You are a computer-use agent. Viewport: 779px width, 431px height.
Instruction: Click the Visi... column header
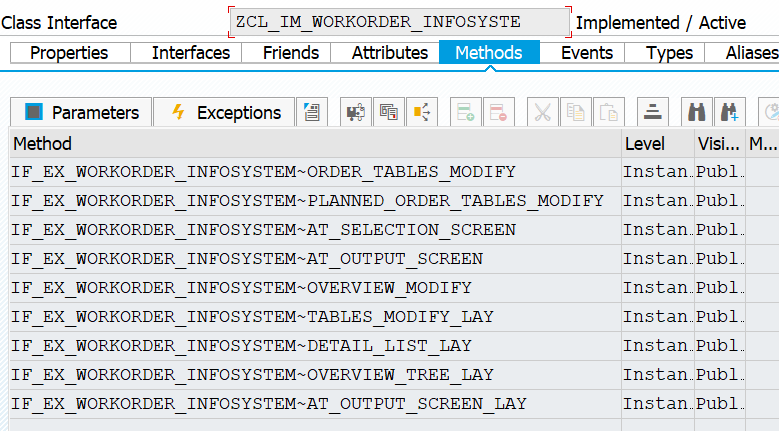720,144
